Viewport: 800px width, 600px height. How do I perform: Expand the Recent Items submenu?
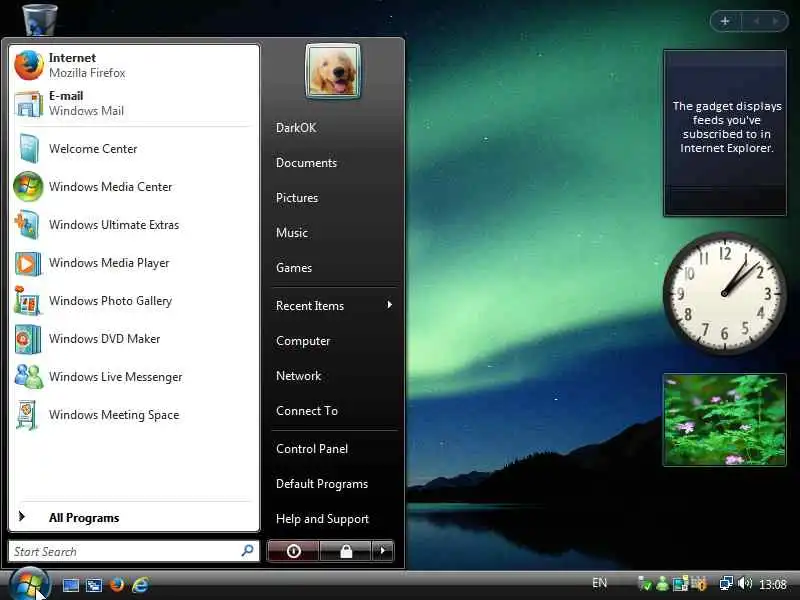click(334, 306)
